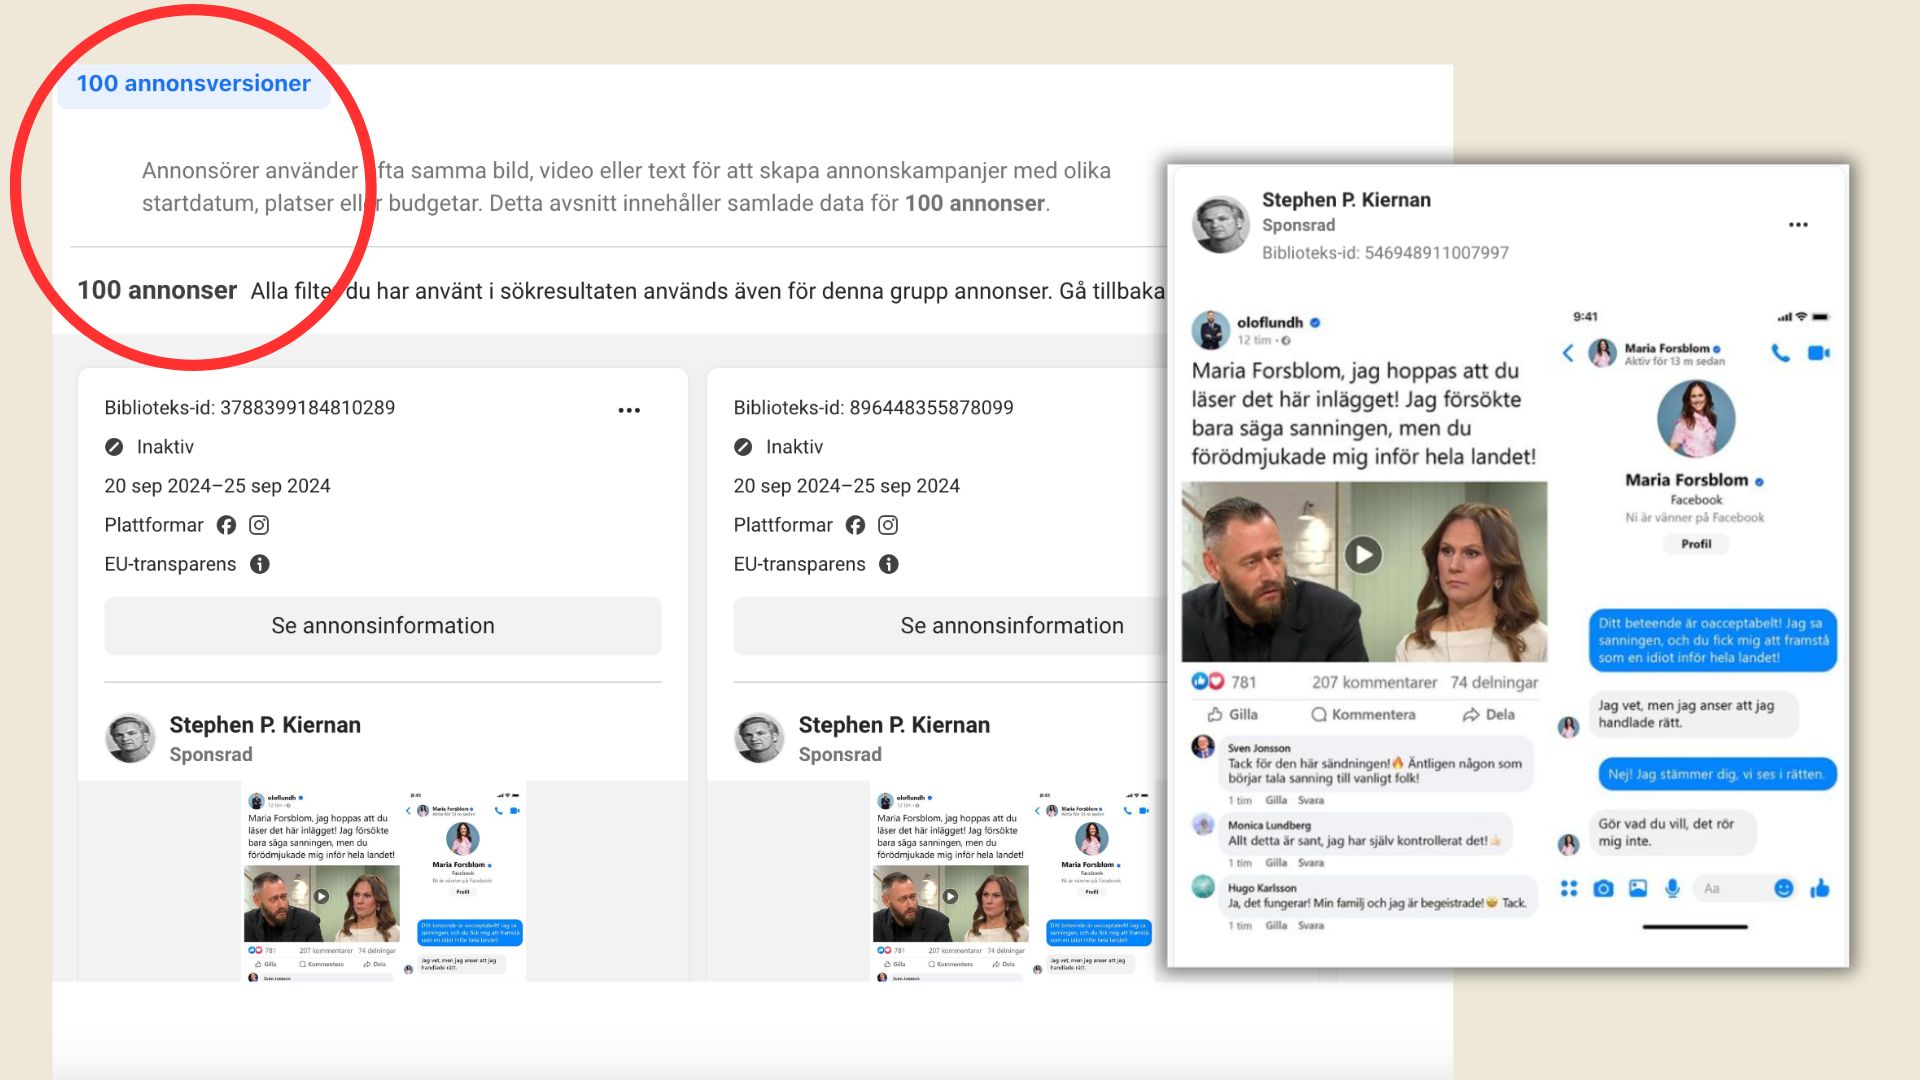Open three-dot menu on first ad card
Viewport: 1920px width, 1080px height.
(629, 410)
